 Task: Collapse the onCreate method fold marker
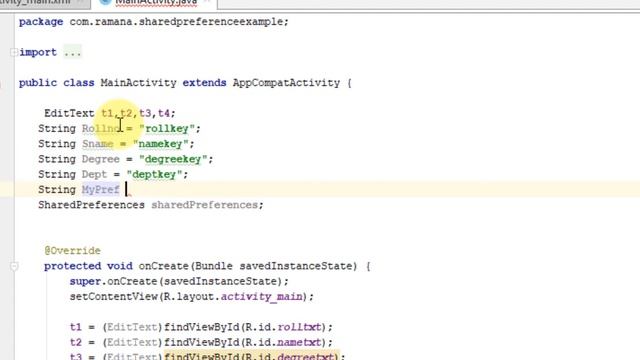(x=14, y=267)
